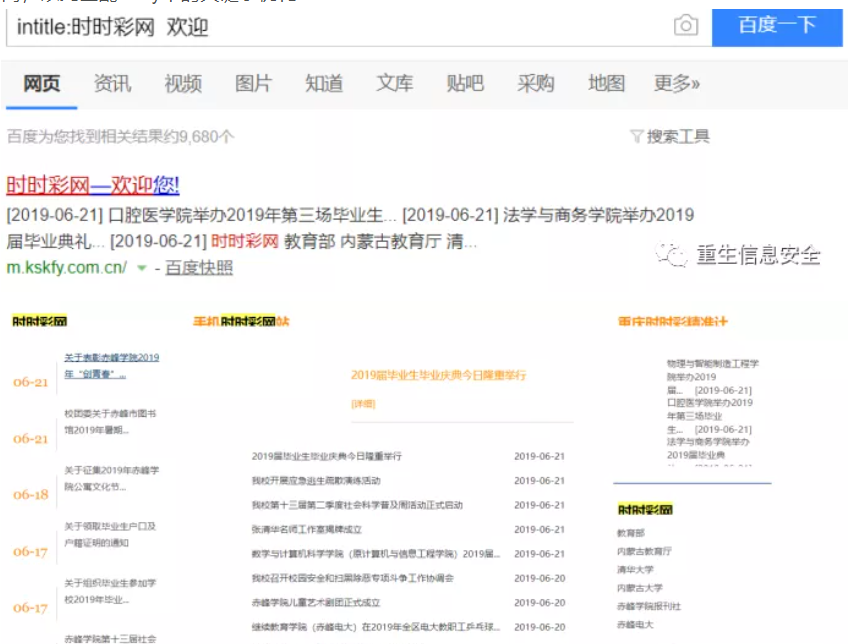This screenshot has height=644, width=851.
Task: Click the 关于表彰赤峰学院2019年 news link
Action: pyautogui.click(x=111, y=366)
